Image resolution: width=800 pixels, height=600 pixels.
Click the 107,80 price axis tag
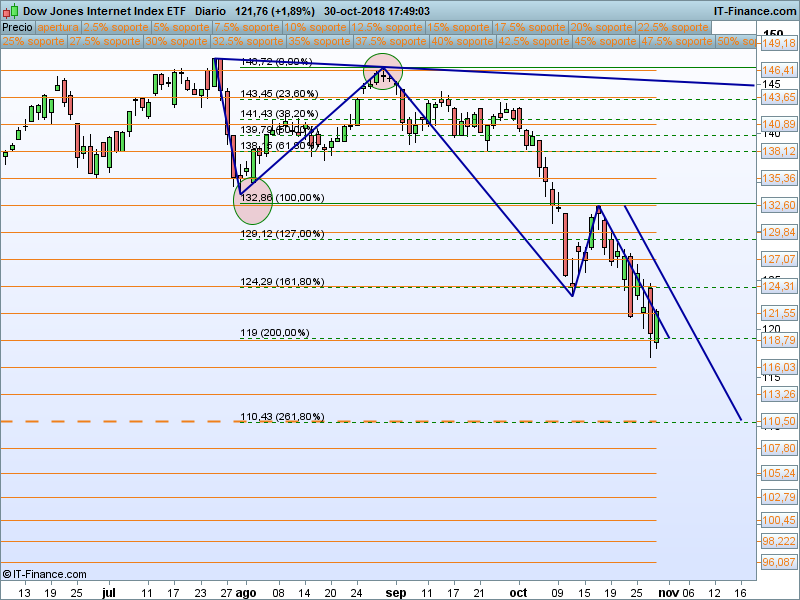(779, 448)
